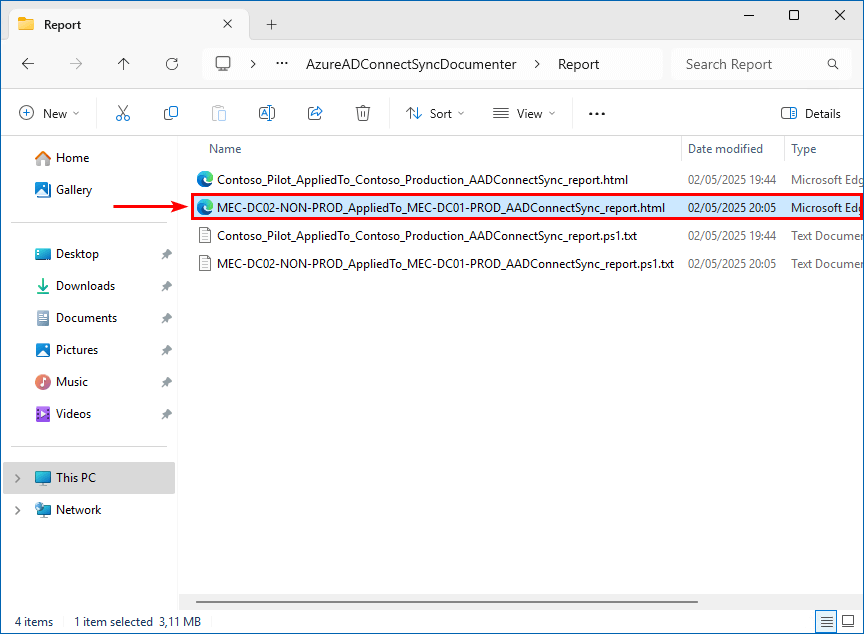Select This PC in navigation pane
This screenshot has height=634, width=864.
(89, 478)
